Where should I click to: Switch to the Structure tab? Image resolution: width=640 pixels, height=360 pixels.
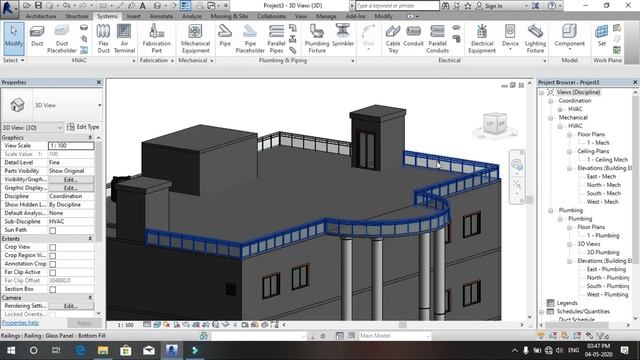click(x=77, y=16)
